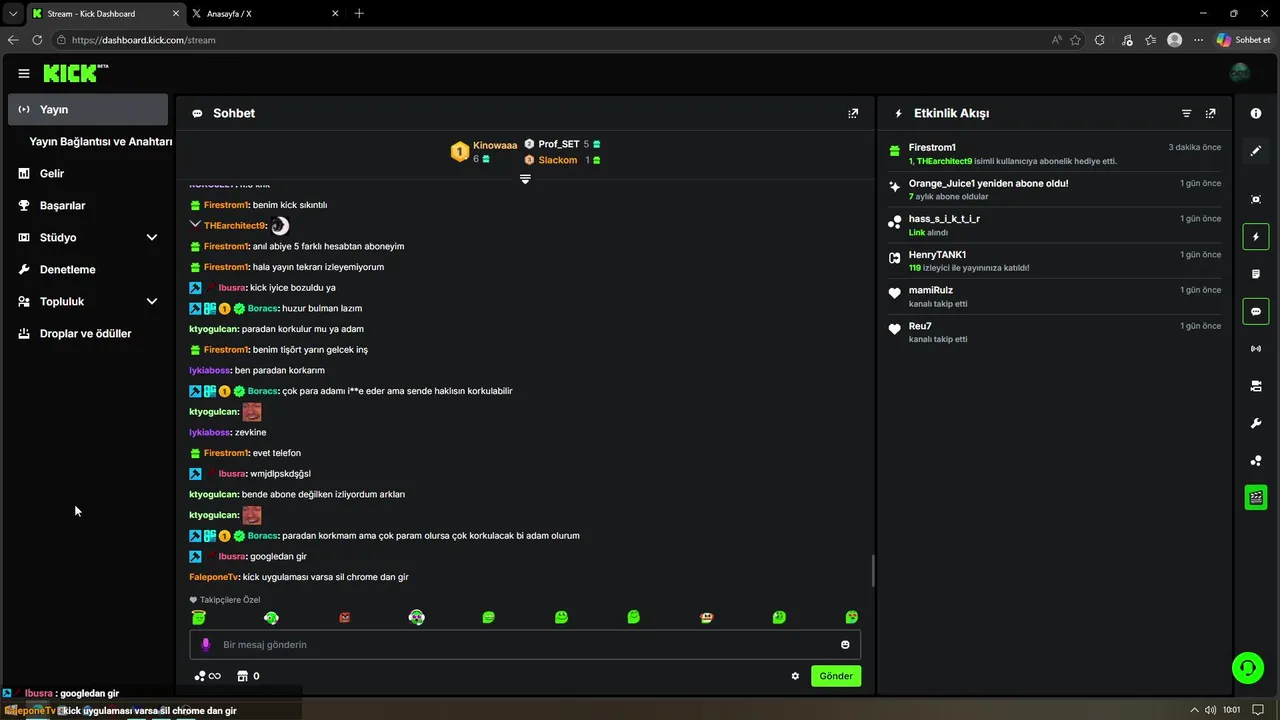Image resolution: width=1280 pixels, height=720 pixels.
Task: Insert the halo angel Kick emote
Action: point(198,618)
